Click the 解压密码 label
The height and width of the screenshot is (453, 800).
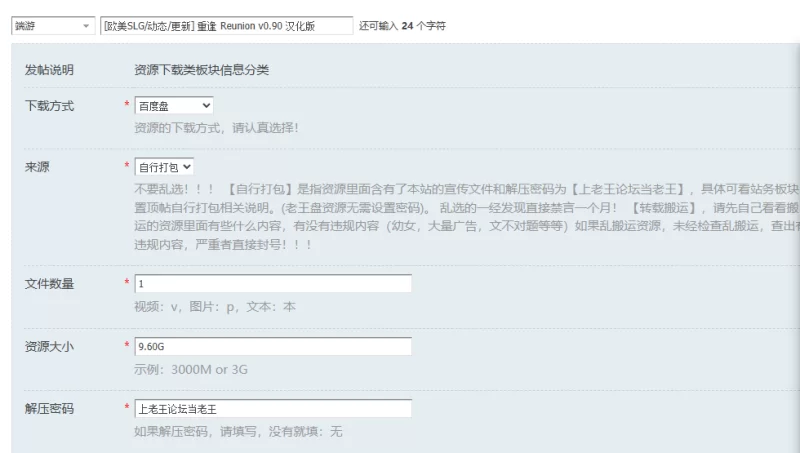pos(49,409)
